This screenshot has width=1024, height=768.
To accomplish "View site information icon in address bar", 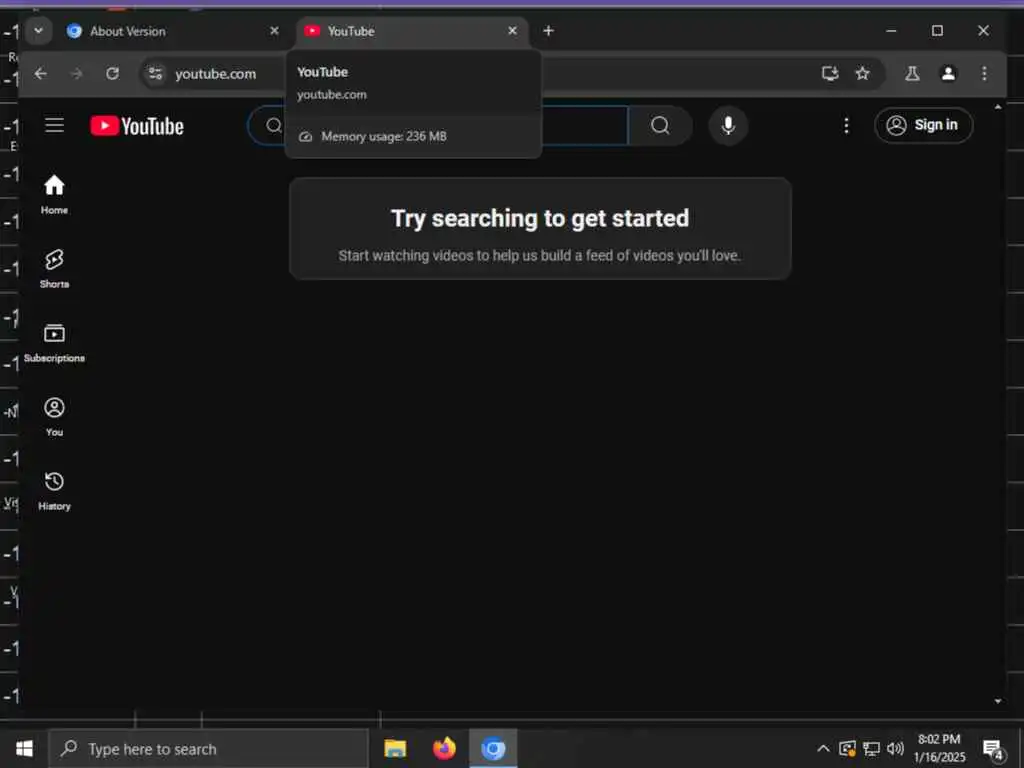I will [155, 74].
